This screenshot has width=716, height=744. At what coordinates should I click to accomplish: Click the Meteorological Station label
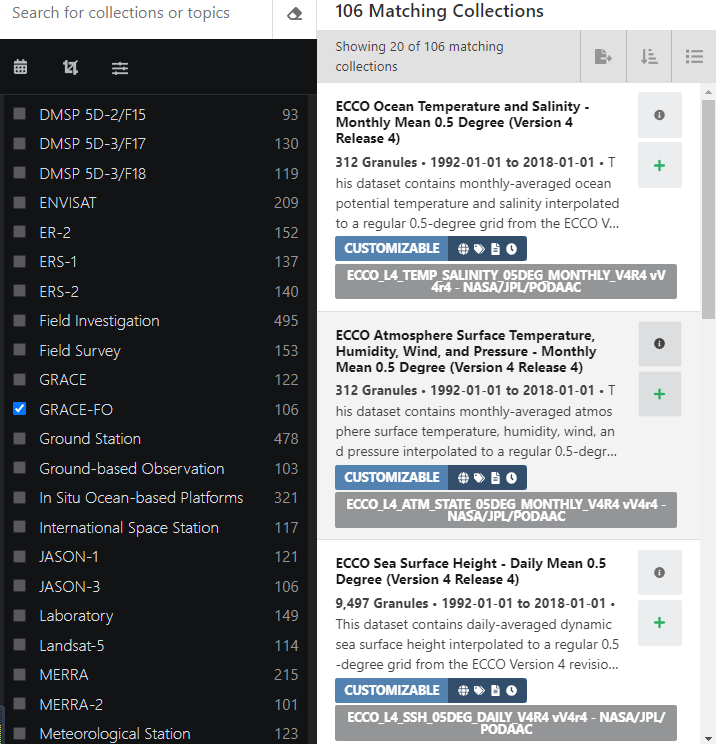point(115,734)
